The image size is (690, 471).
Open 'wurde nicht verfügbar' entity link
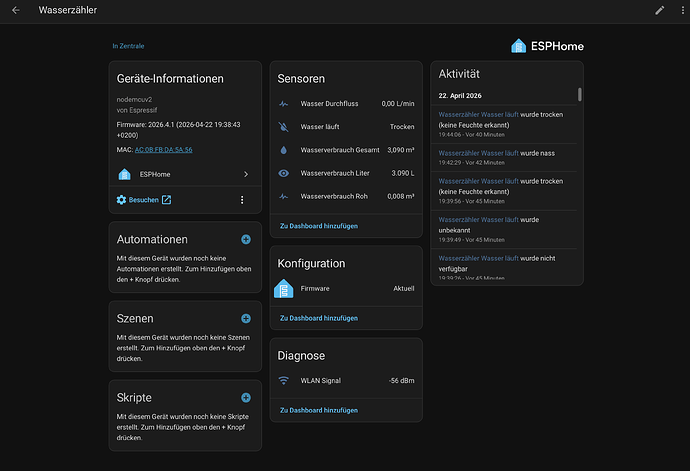[x=478, y=258]
